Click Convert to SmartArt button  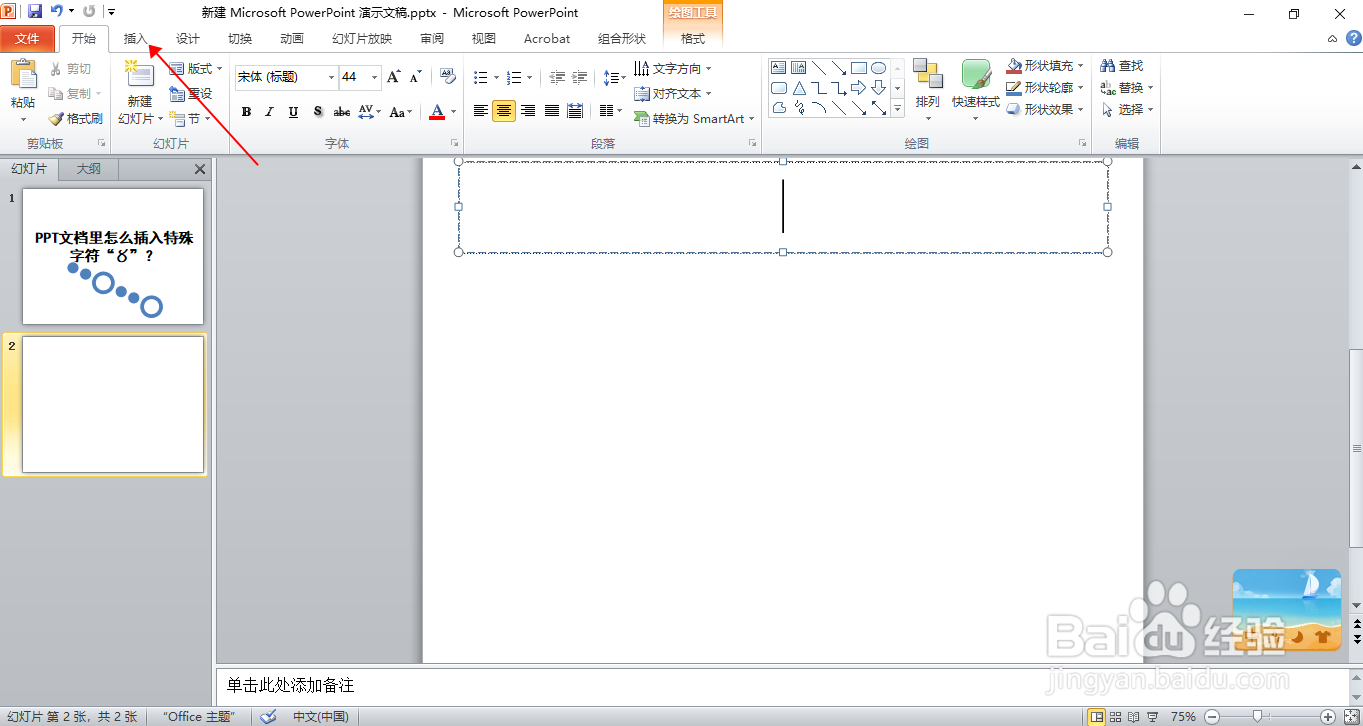click(694, 118)
